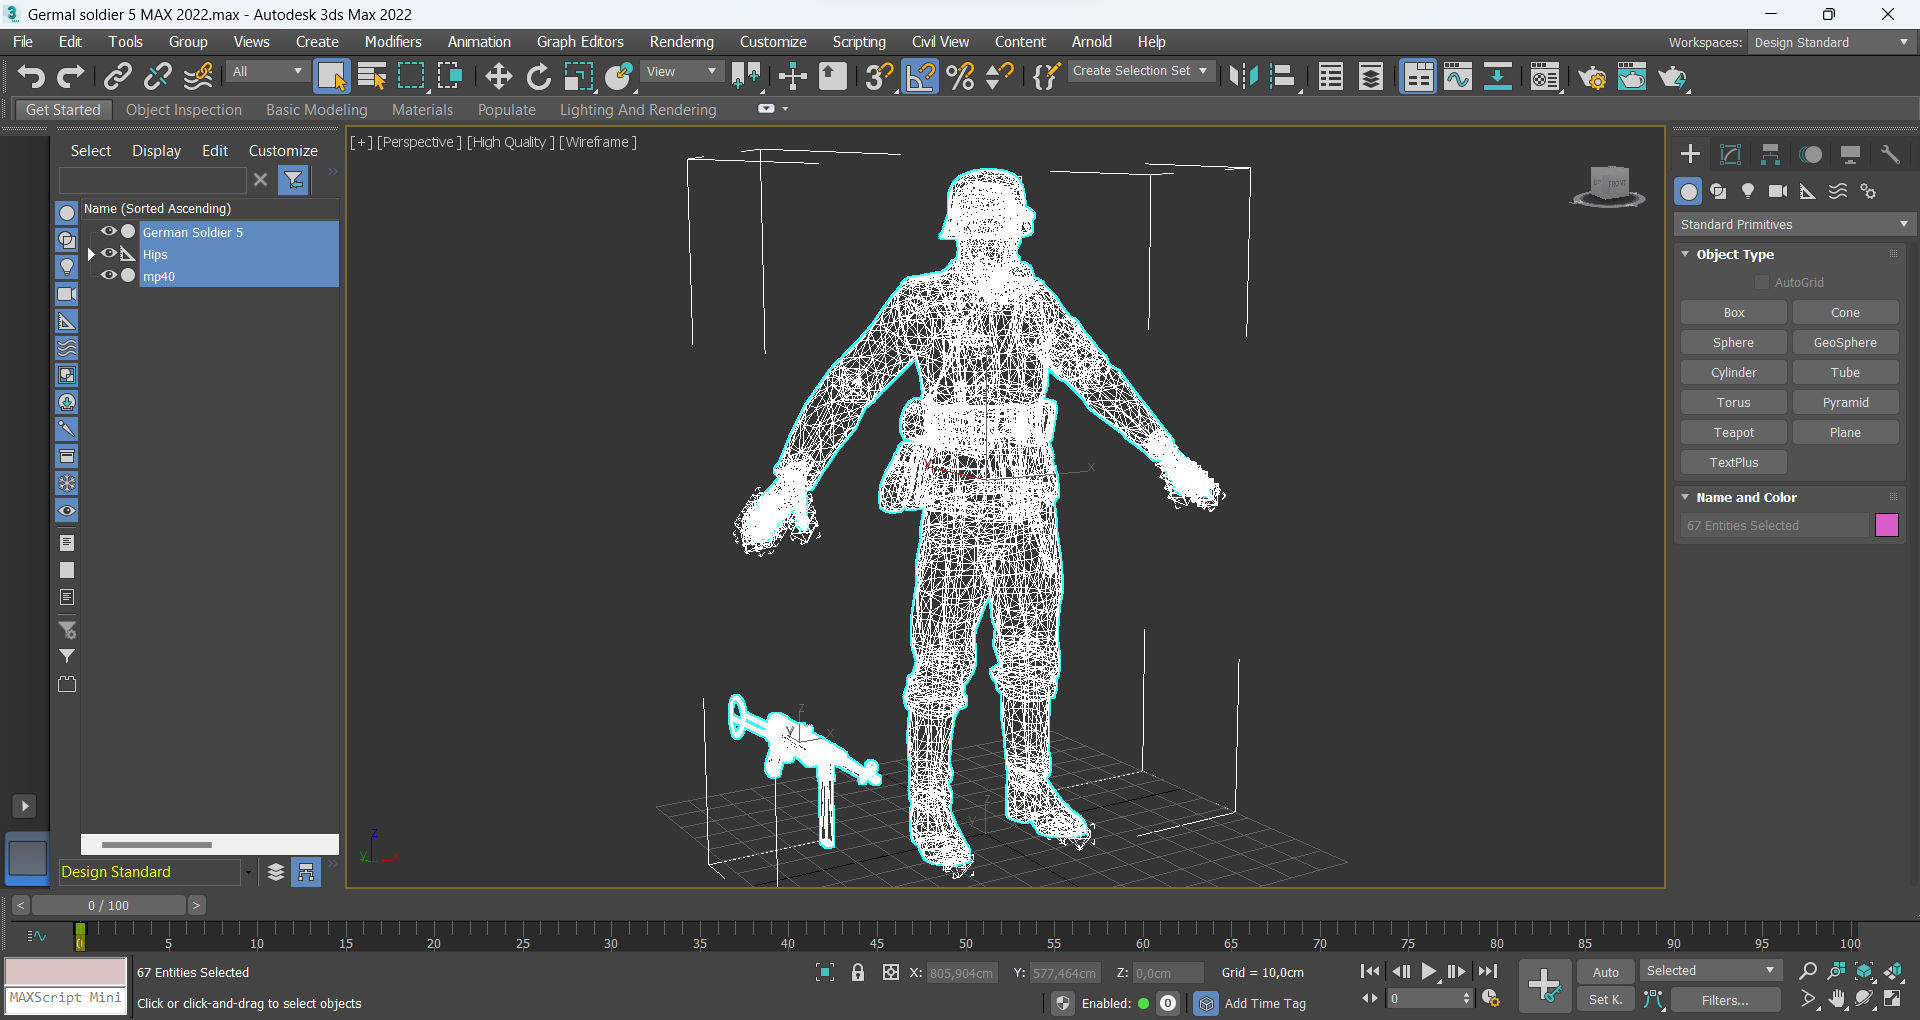Click the TextPlus button
Screen dimensions: 1920x1020
[1734, 463]
